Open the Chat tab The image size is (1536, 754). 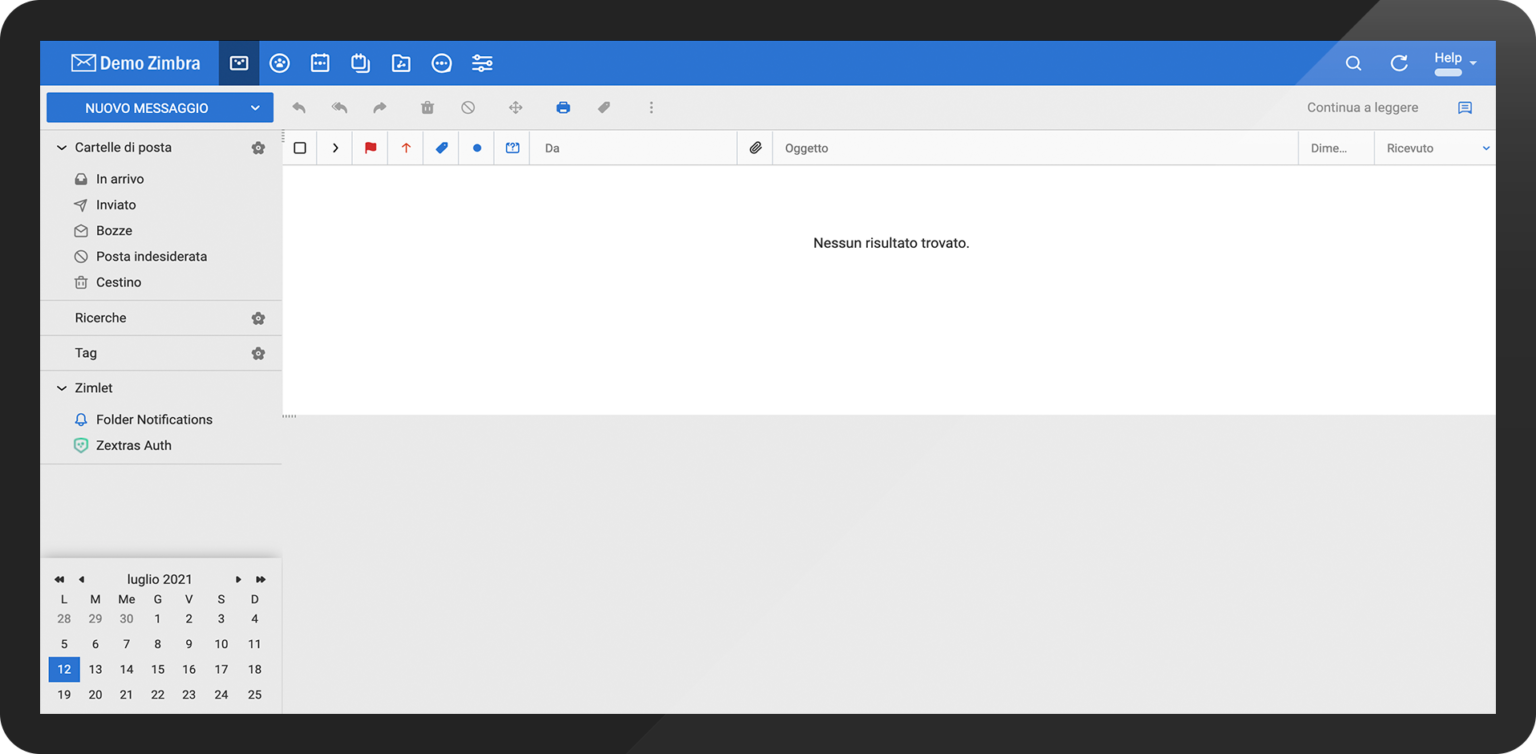click(441, 63)
